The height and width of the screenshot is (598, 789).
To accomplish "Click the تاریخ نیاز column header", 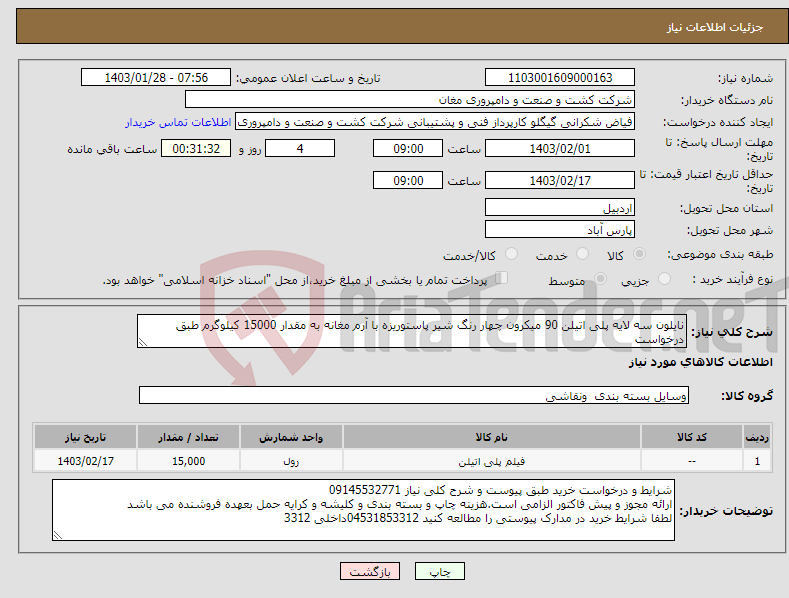I will pos(86,437).
